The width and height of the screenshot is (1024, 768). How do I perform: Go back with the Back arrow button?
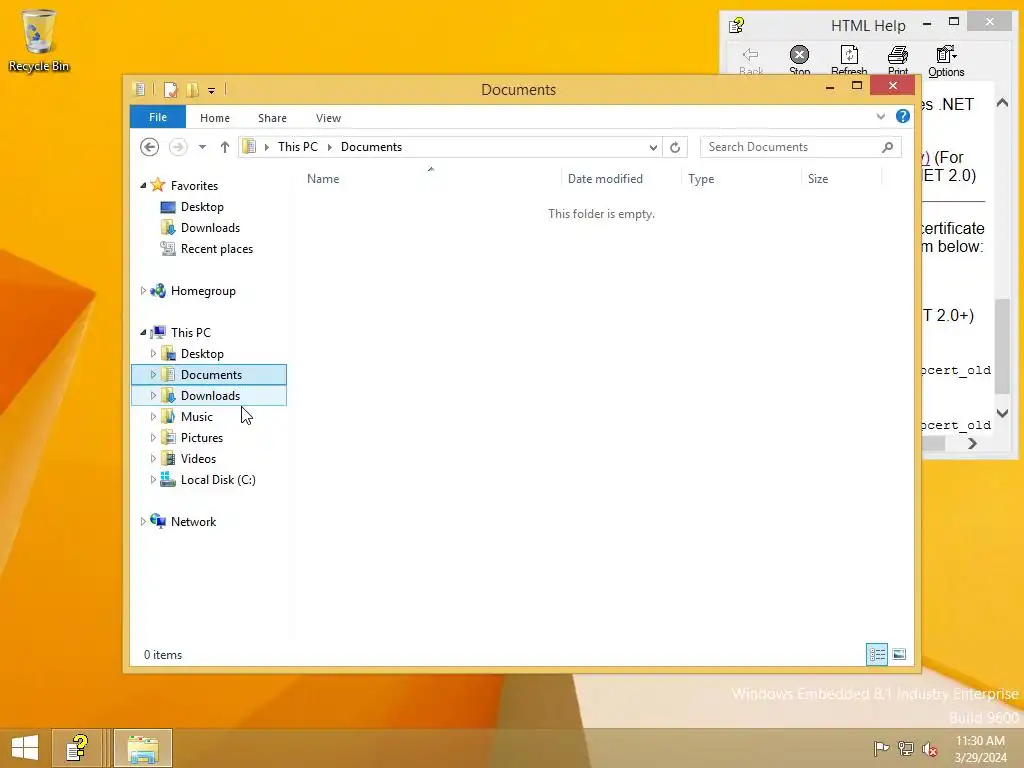(150, 147)
